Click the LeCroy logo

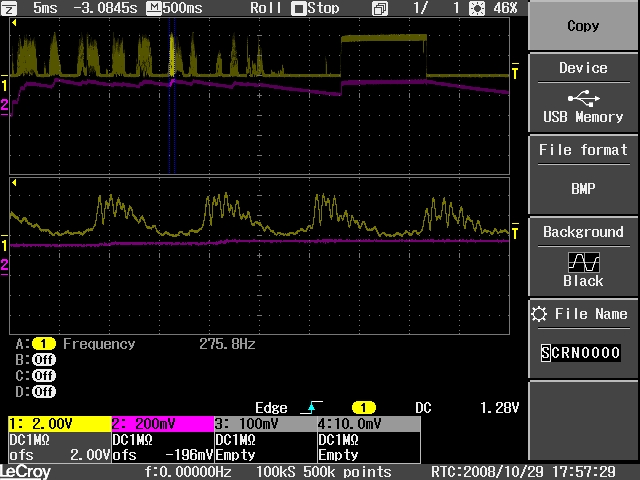(25, 471)
